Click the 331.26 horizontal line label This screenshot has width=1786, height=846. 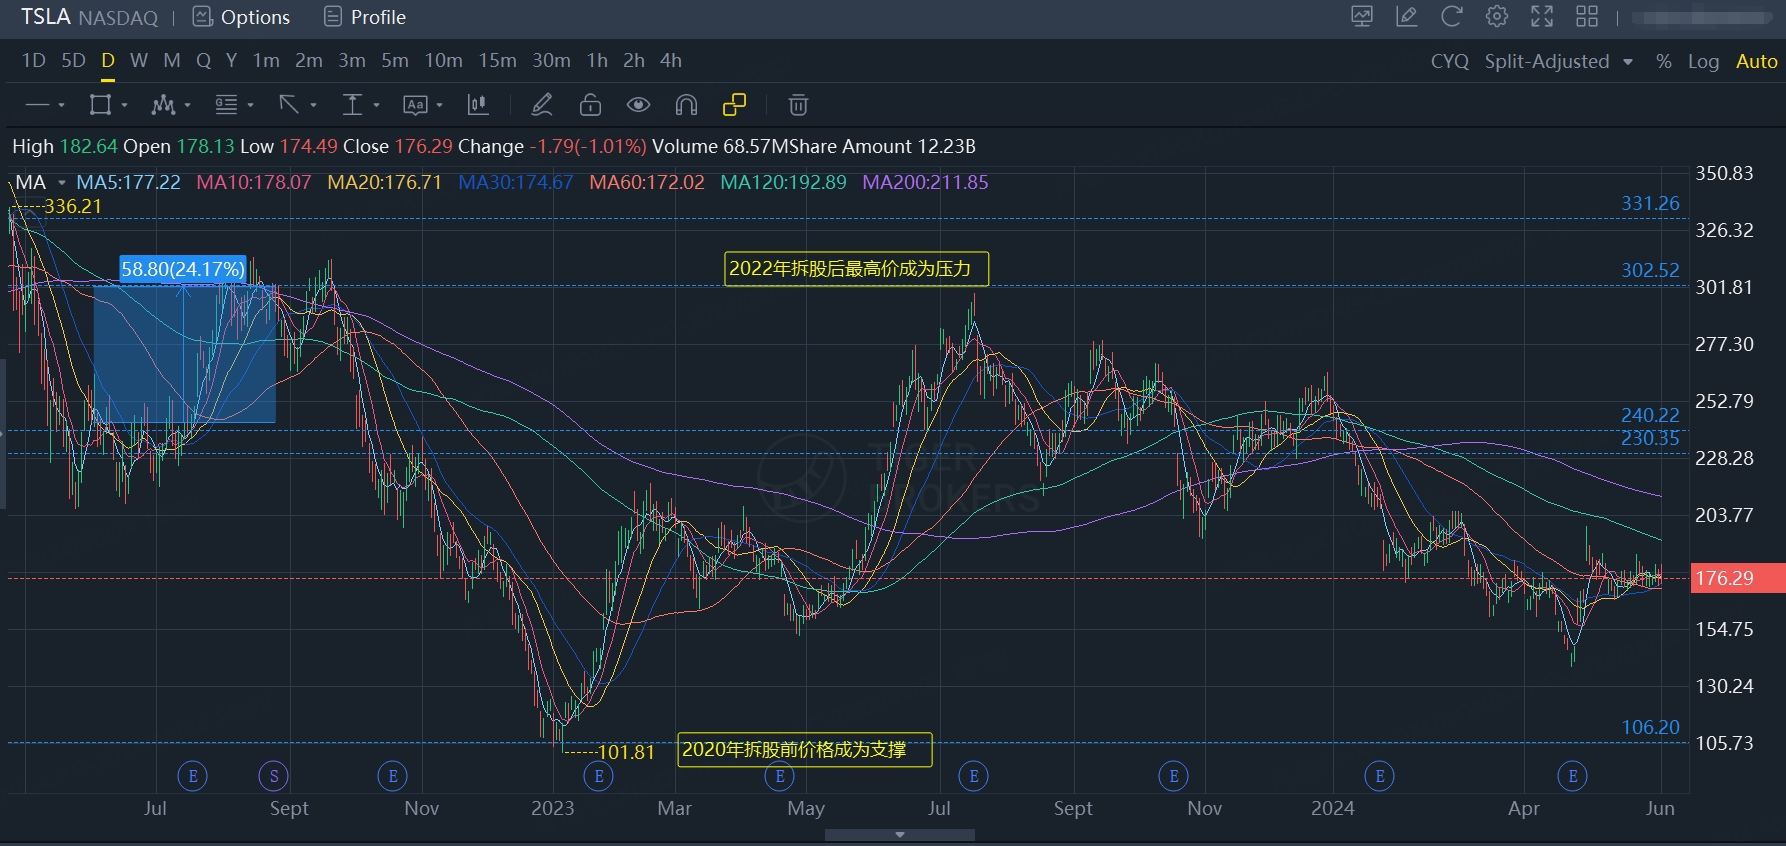(x=1650, y=203)
